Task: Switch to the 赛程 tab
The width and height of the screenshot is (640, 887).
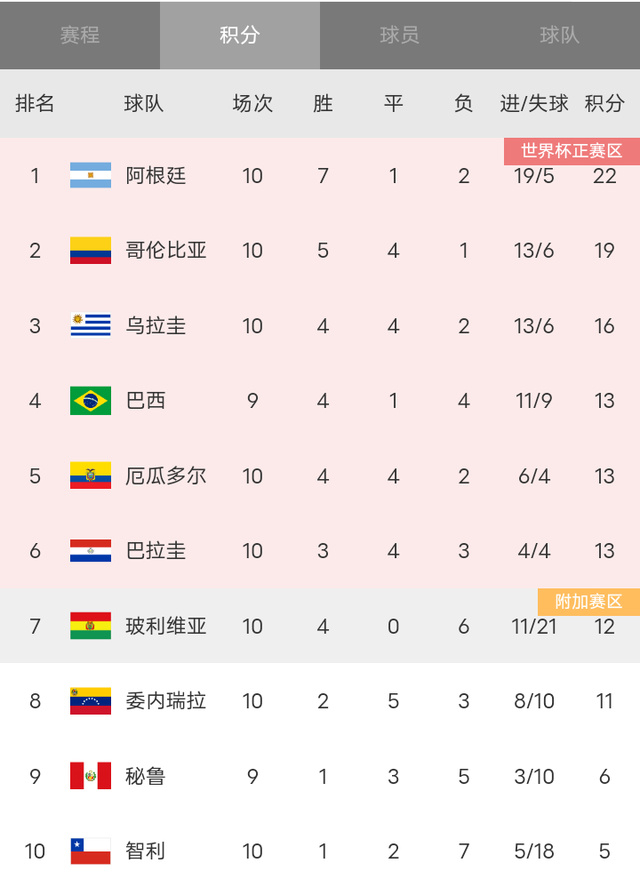Action: [x=79, y=33]
